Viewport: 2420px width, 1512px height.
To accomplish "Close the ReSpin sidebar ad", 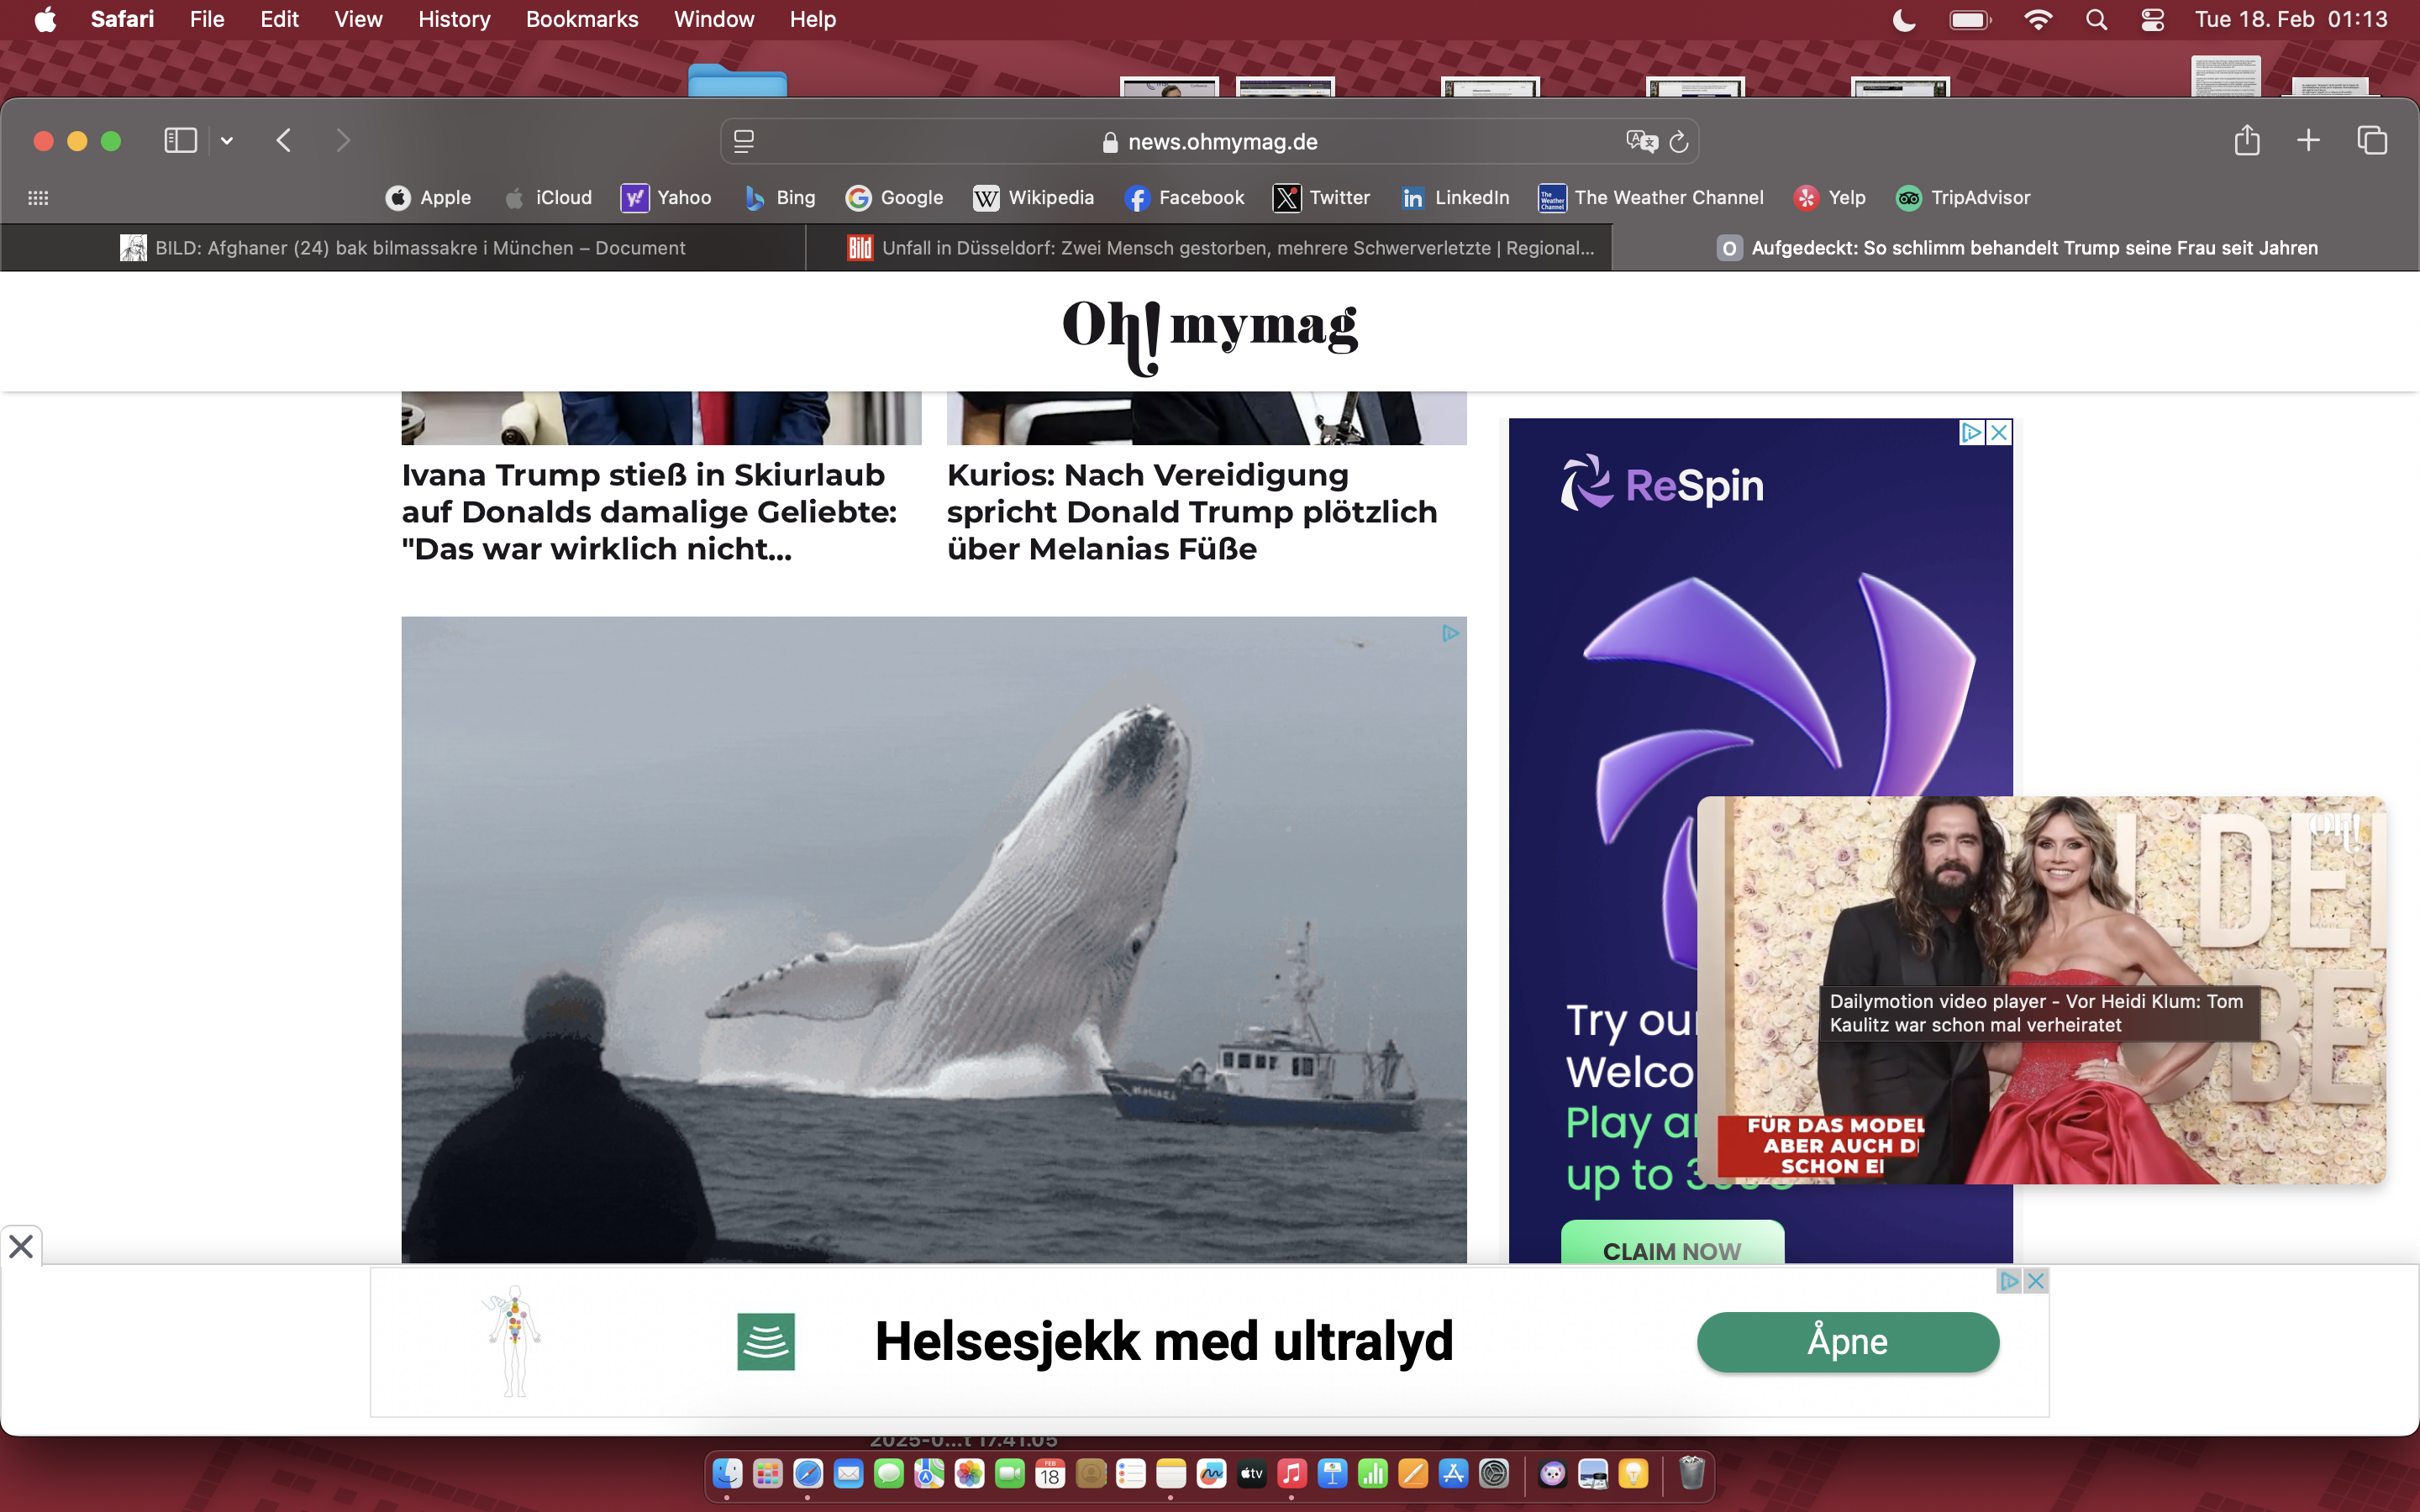I will (1999, 432).
